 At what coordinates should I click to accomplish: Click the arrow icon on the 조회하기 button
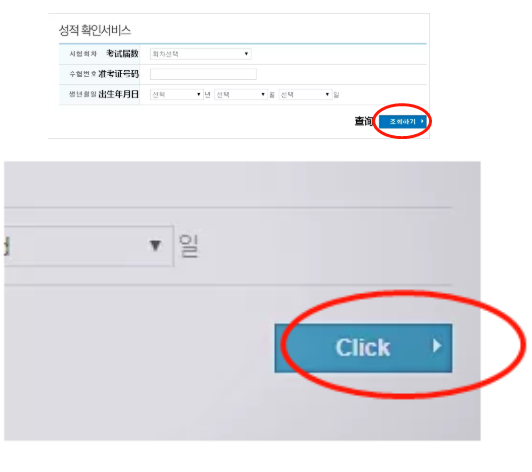[422, 121]
